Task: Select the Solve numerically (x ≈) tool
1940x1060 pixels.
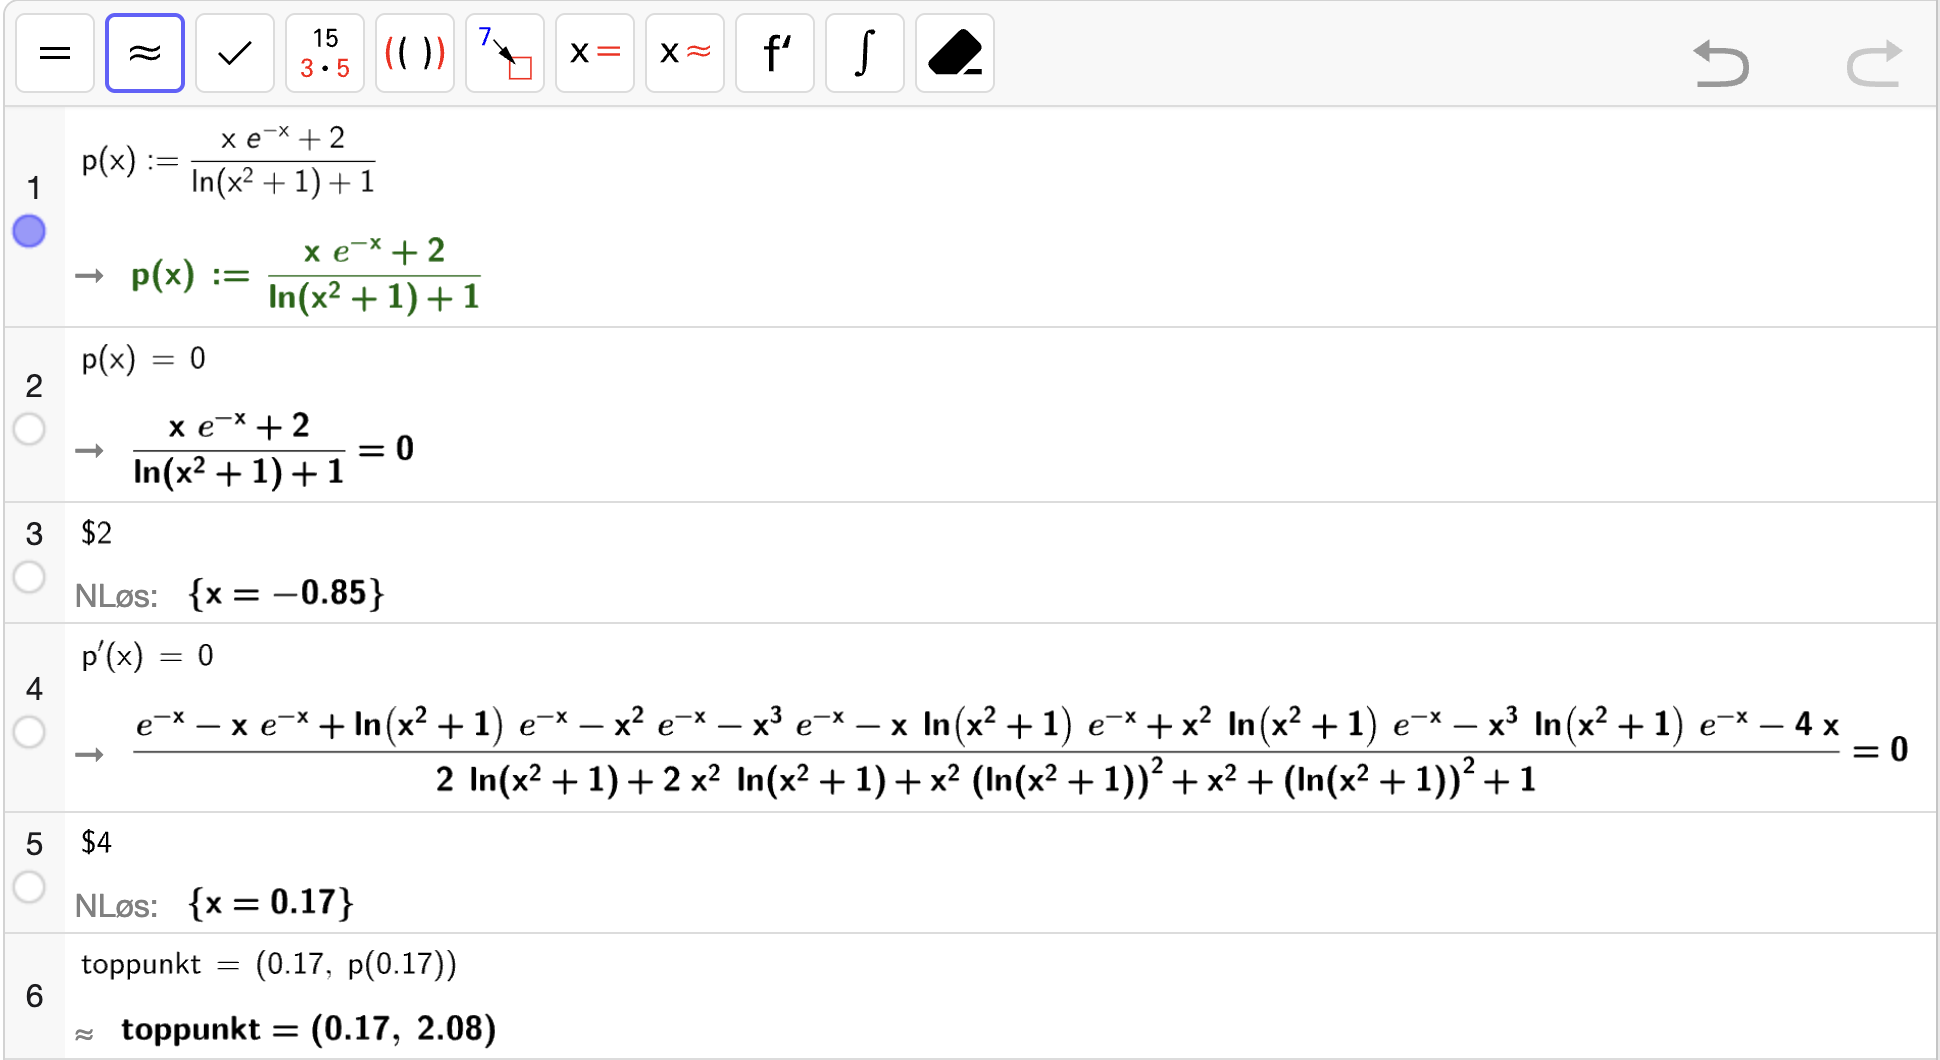Action: 685,53
